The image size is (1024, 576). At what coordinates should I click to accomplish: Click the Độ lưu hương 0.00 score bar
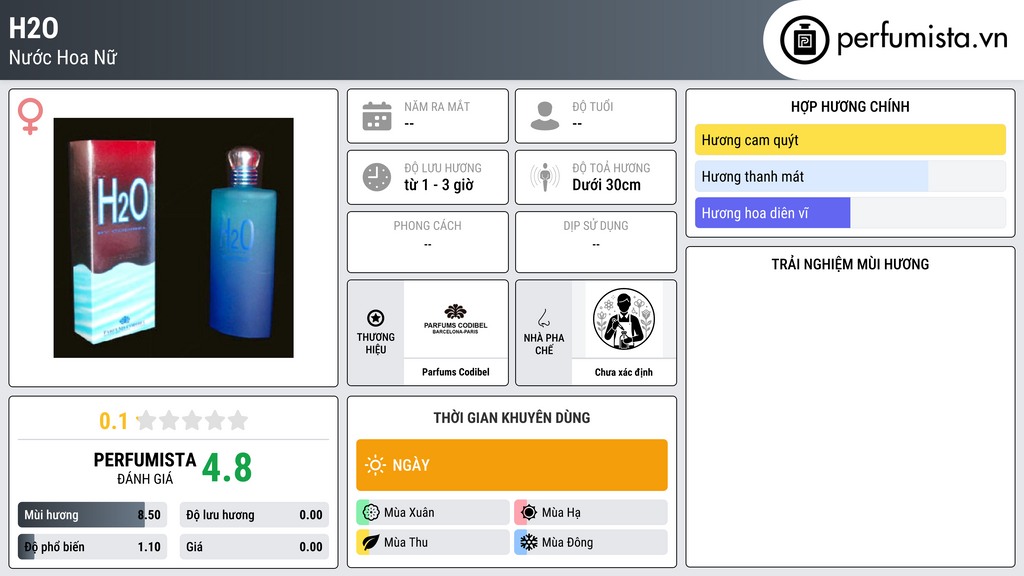pyautogui.click(x=254, y=515)
